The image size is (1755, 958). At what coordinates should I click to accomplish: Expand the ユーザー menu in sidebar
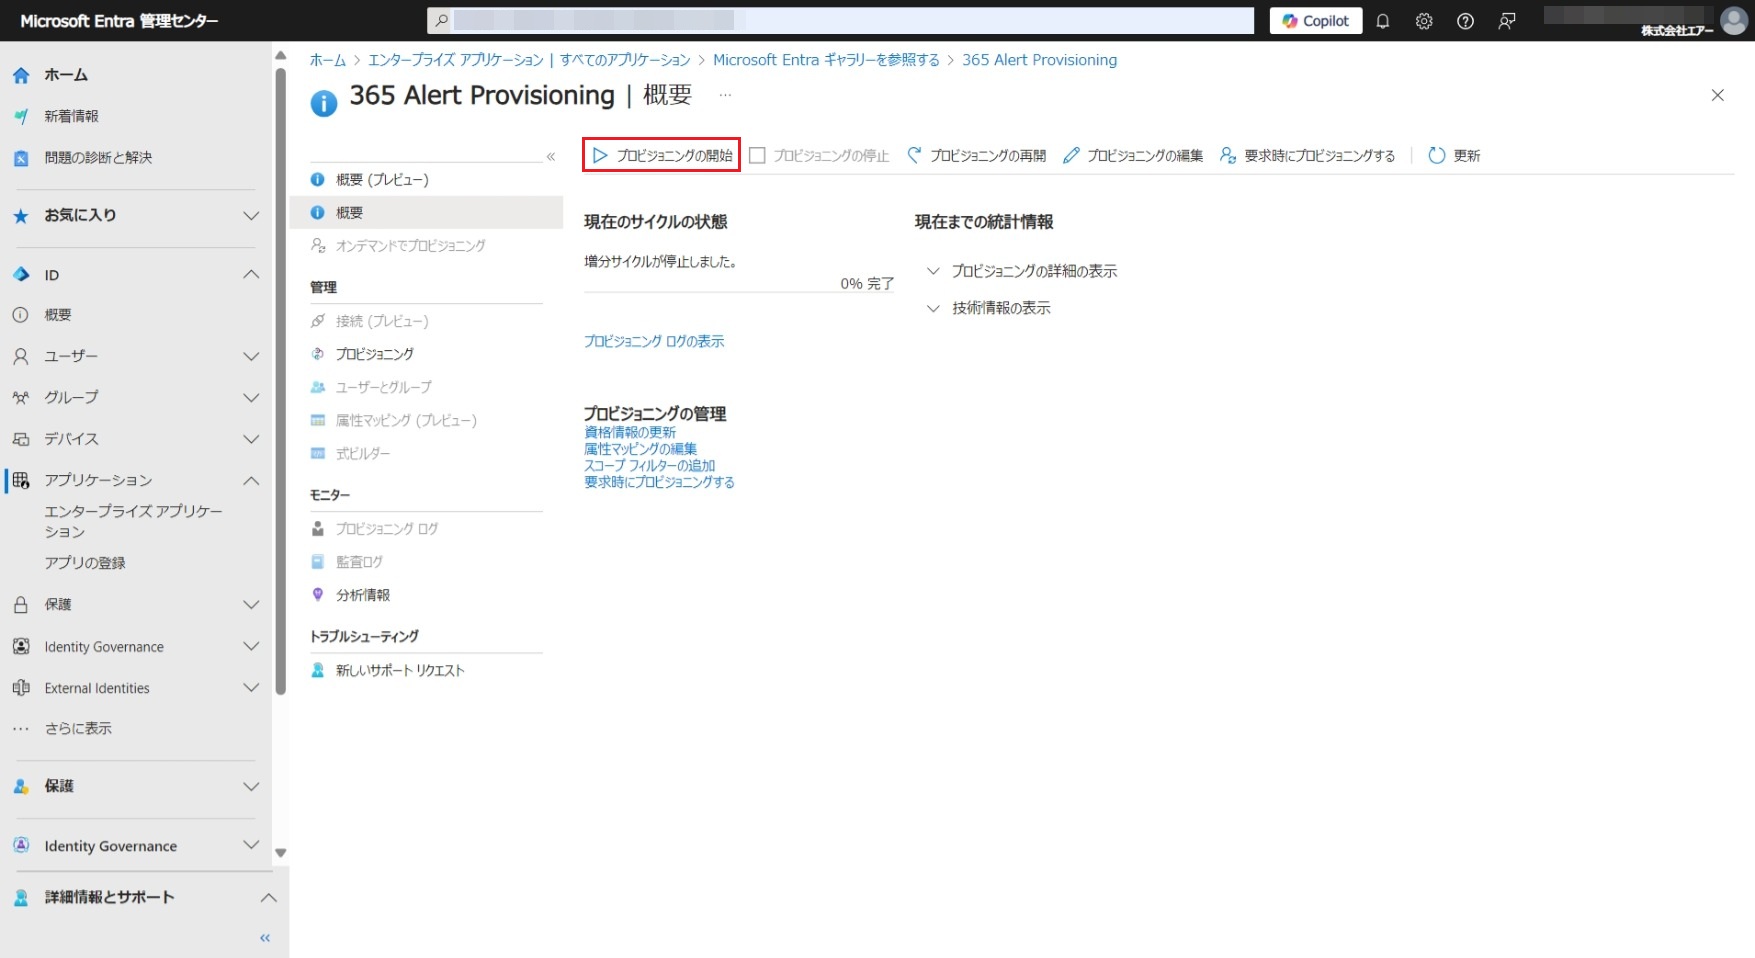pos(251,357)
